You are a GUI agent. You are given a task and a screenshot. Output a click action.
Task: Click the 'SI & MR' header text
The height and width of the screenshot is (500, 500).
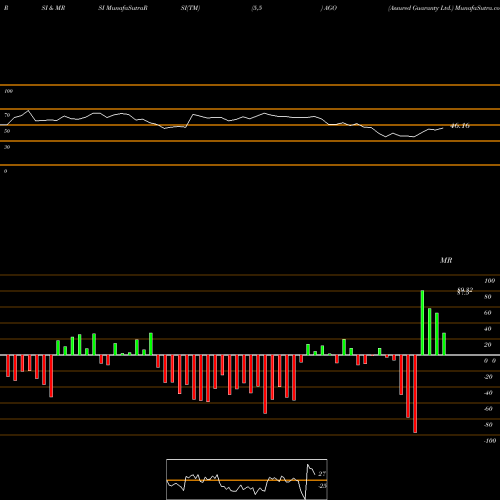pos(53,8)
